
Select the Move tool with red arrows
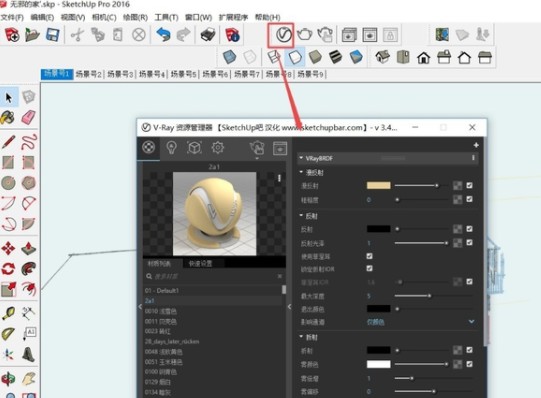(8, 248)
